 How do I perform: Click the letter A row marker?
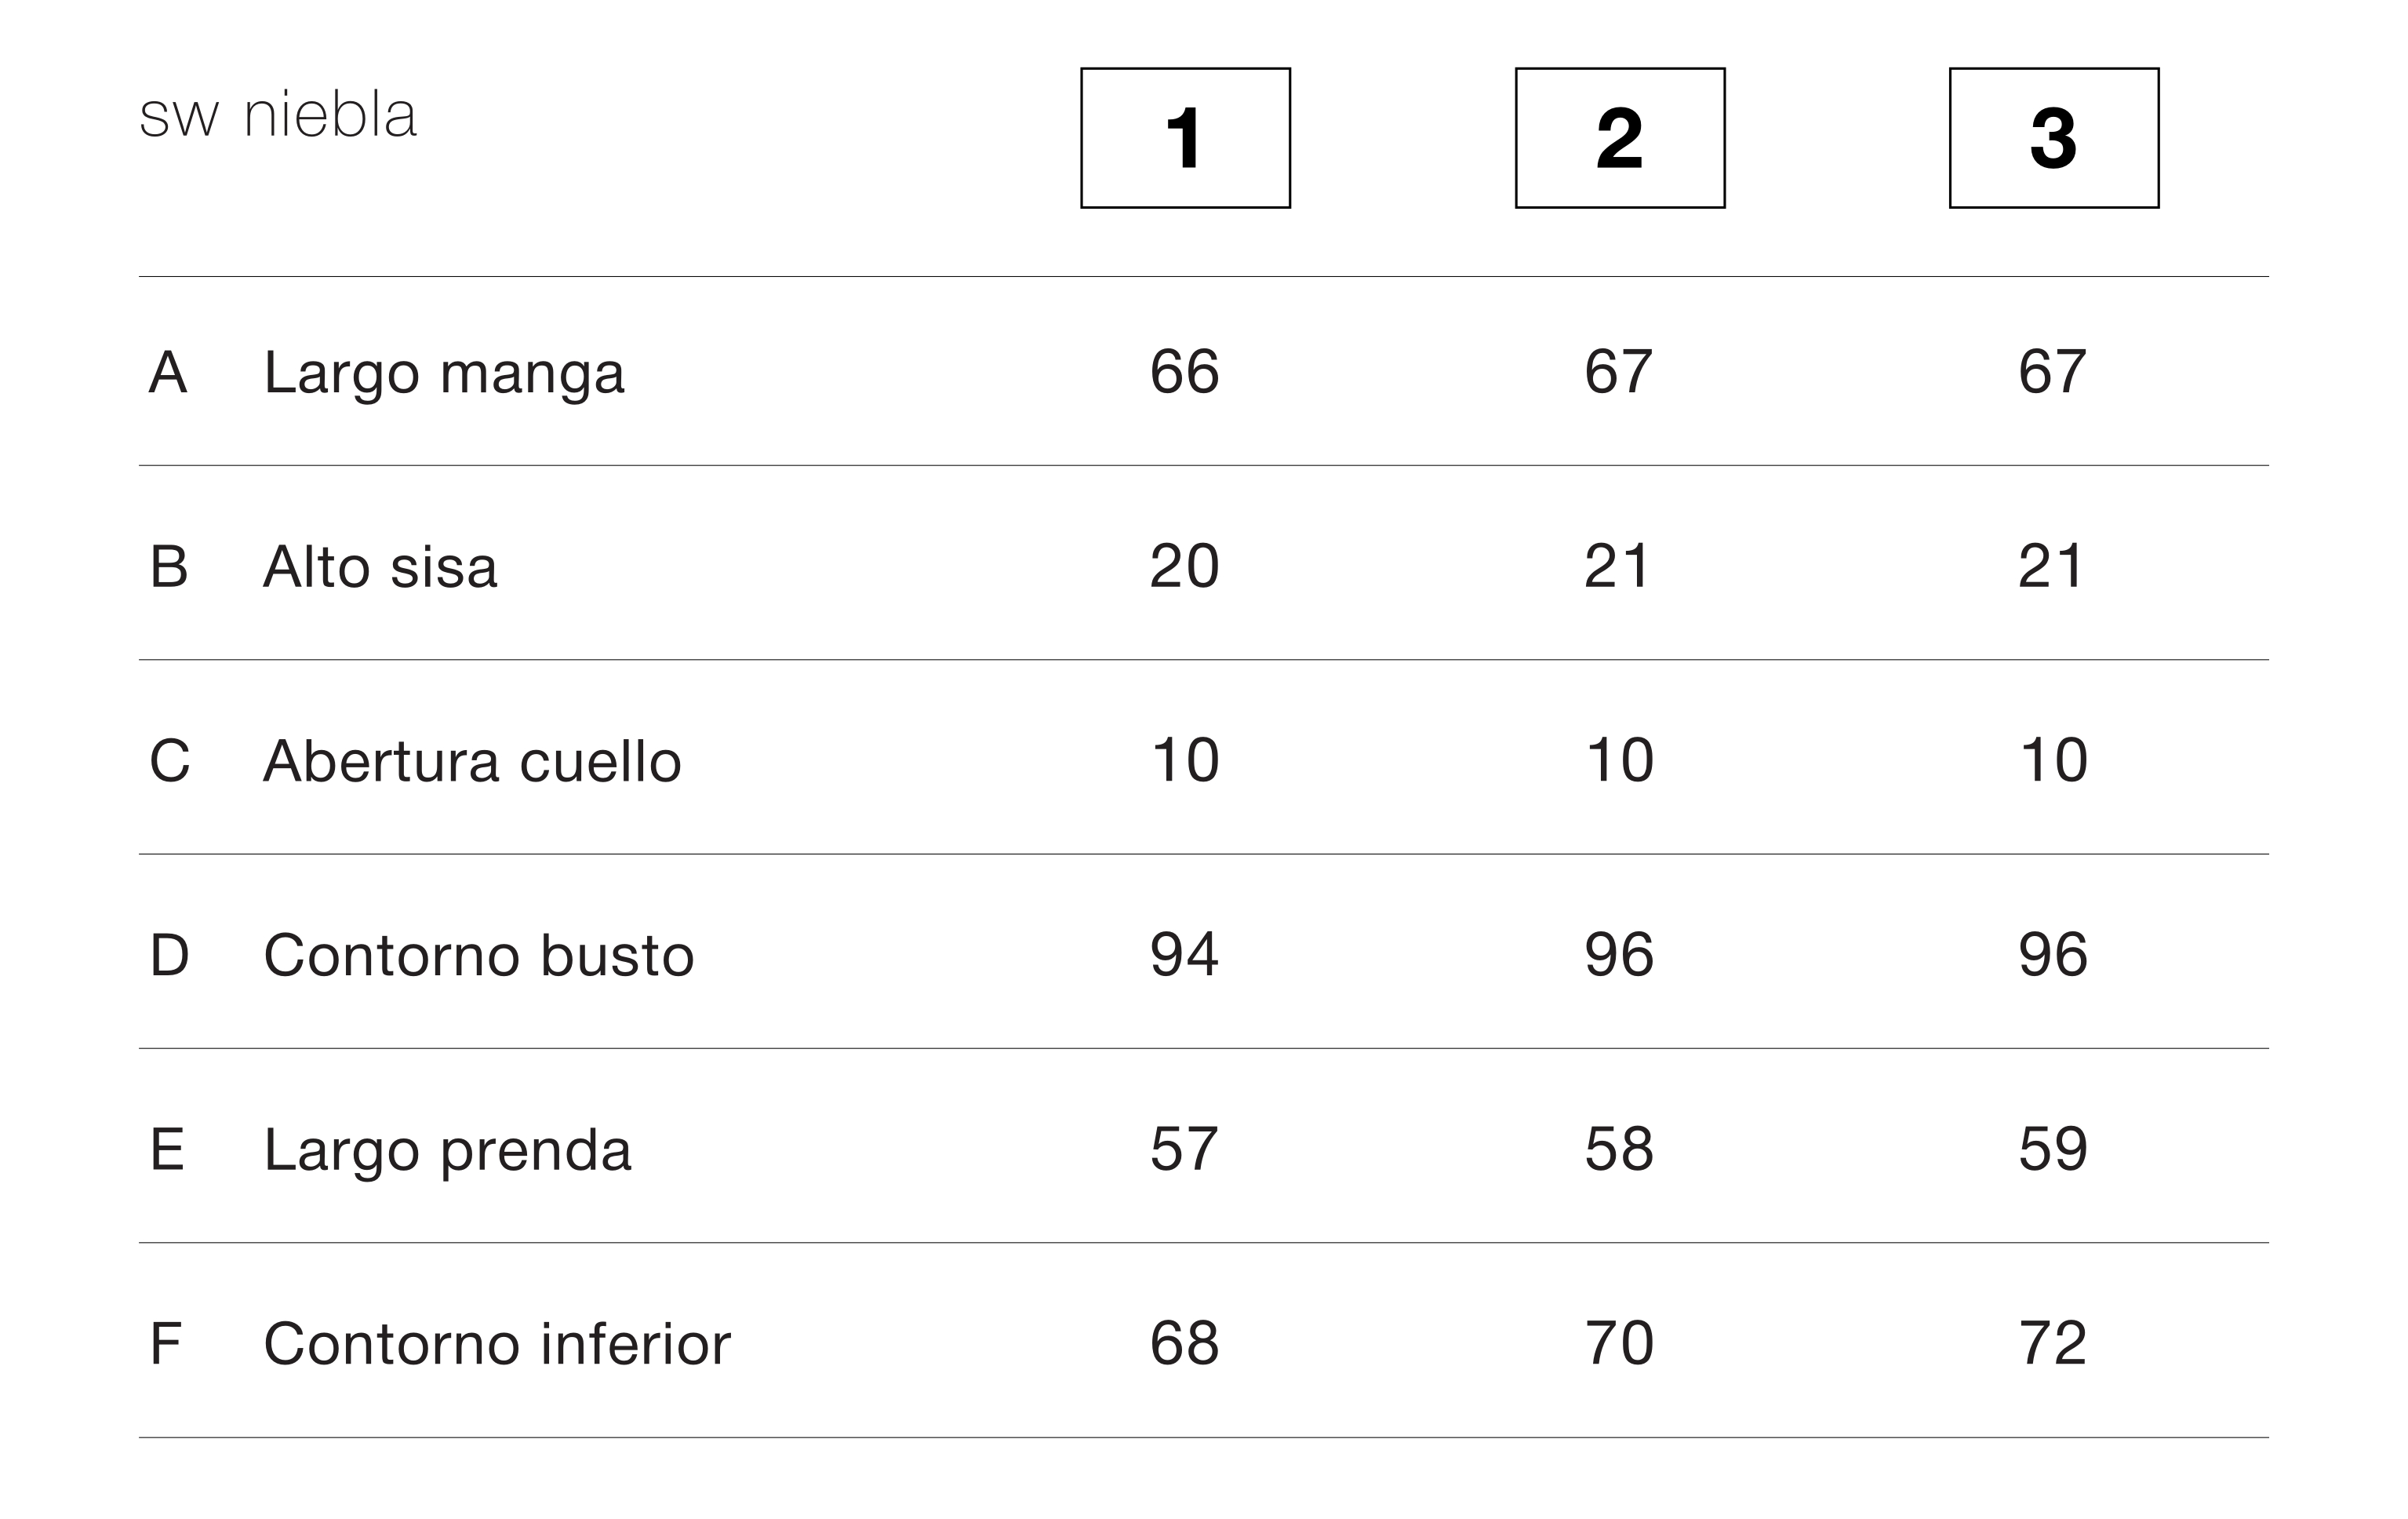168,373
